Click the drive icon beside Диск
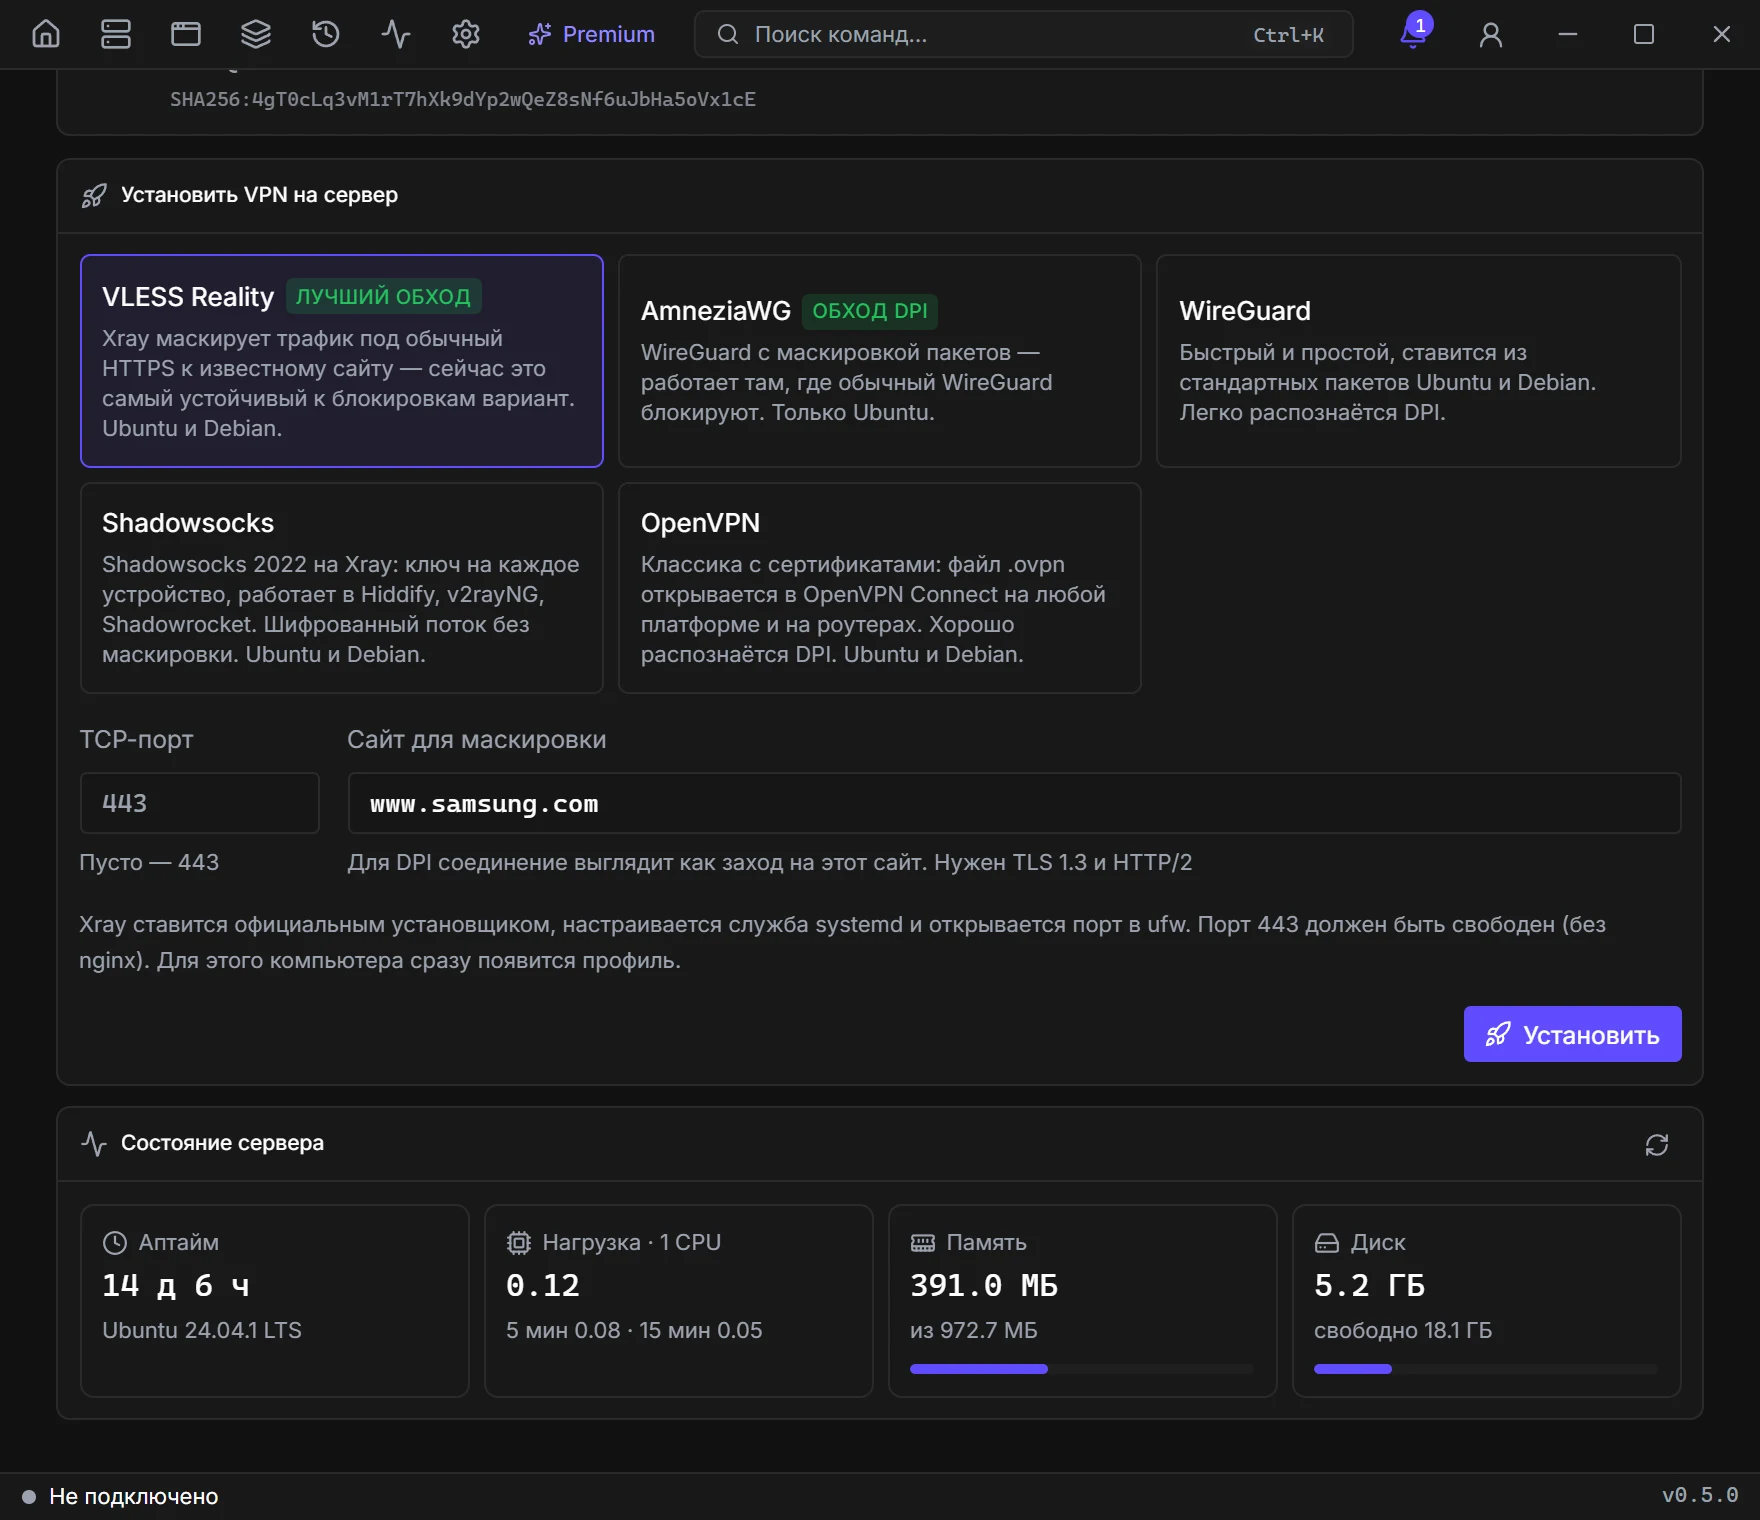The image size is (1760, 1520). 1327,1243
